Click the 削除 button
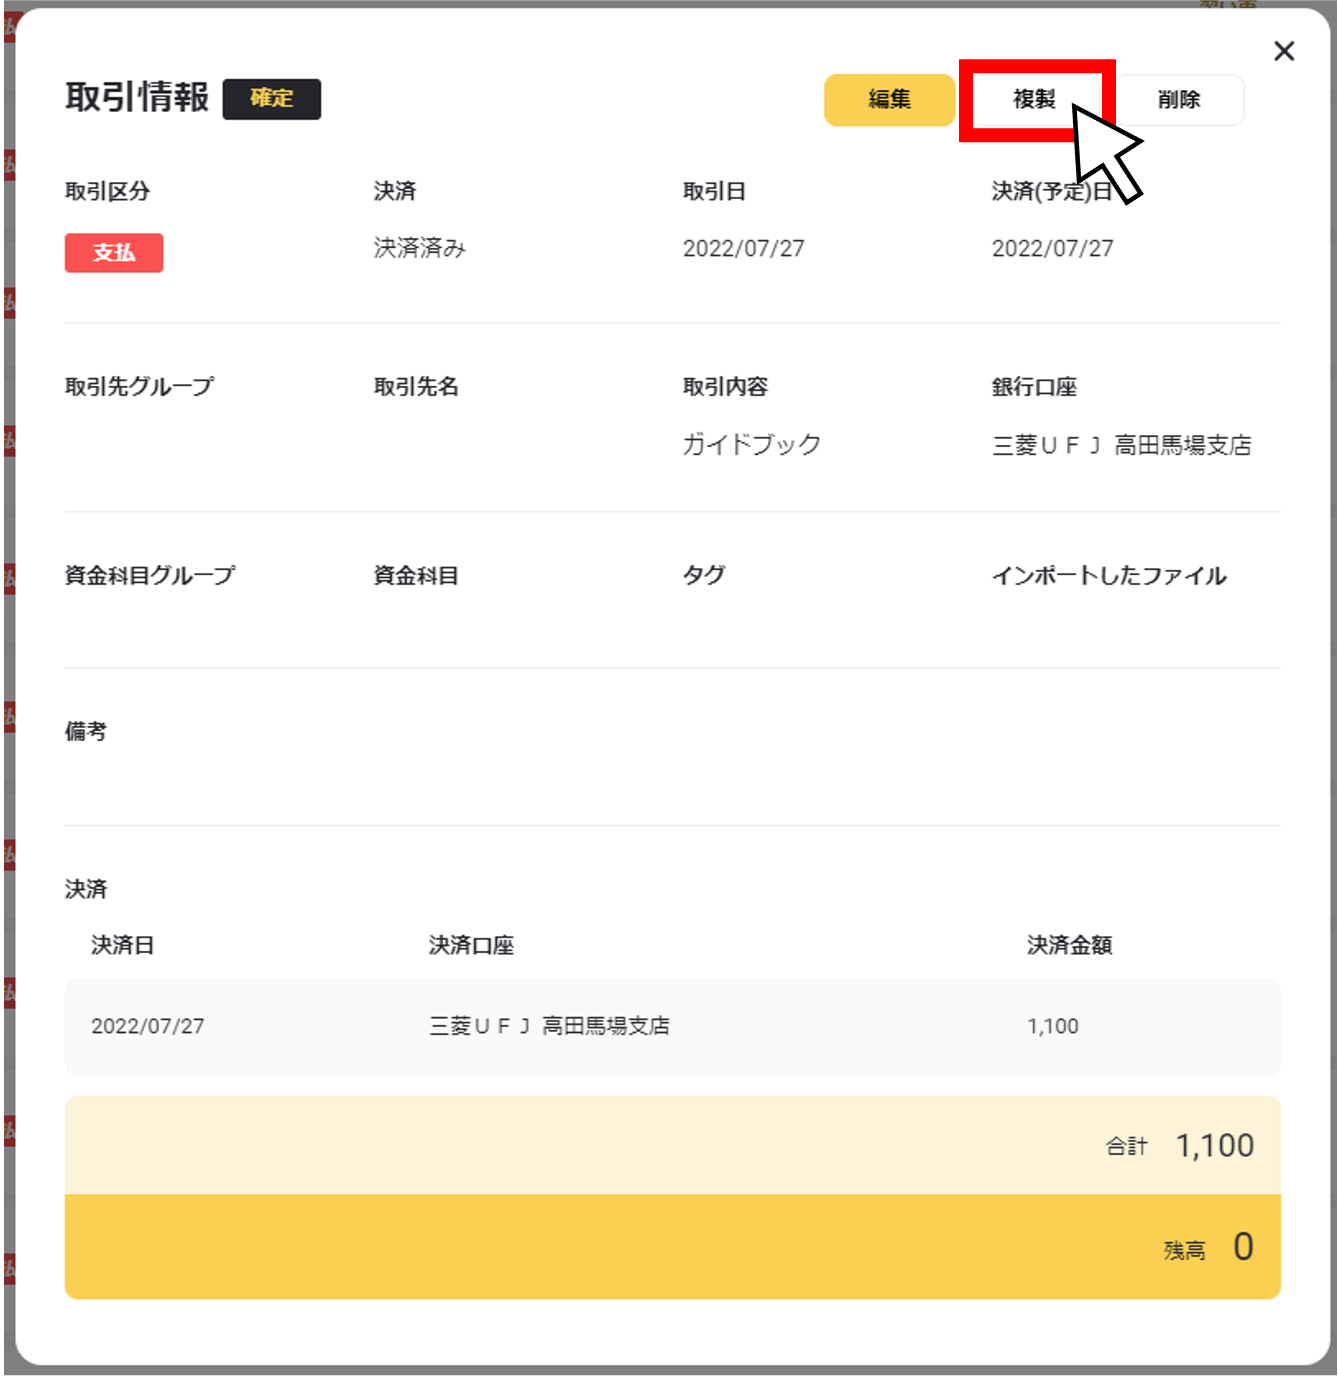The height and width of the screenshot is (1379, 1338). click(1179, 99)
